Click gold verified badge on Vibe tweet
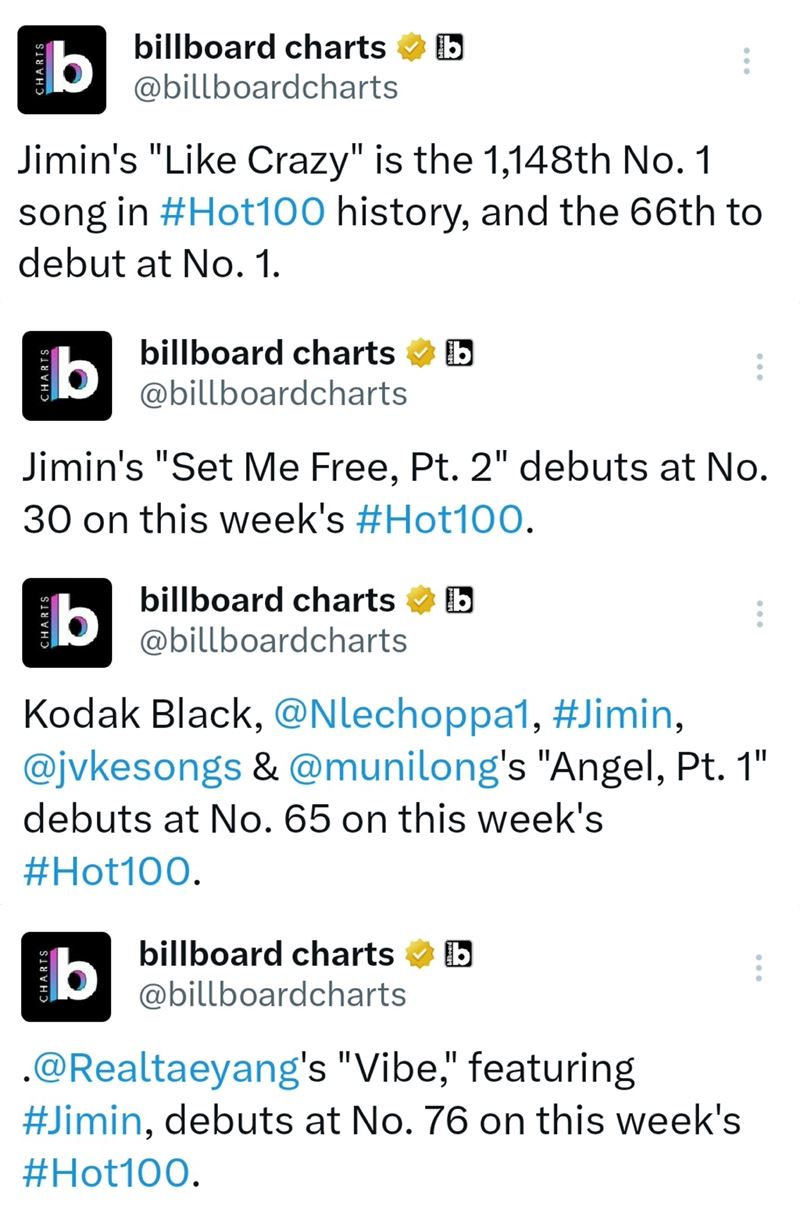The image size is (800, 1213). pyautogui.click(x=418, y=954)
